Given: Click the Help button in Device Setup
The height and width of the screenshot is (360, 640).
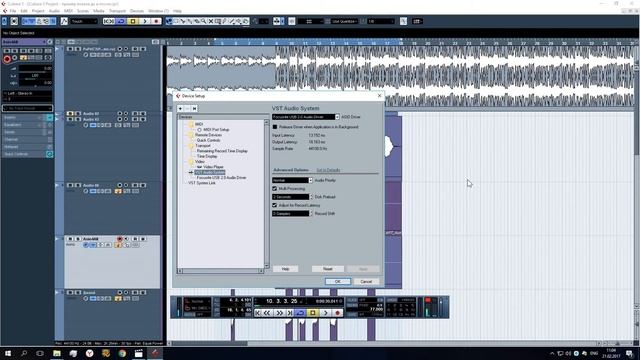Looking at the screenshot, I should click(285, 269).
